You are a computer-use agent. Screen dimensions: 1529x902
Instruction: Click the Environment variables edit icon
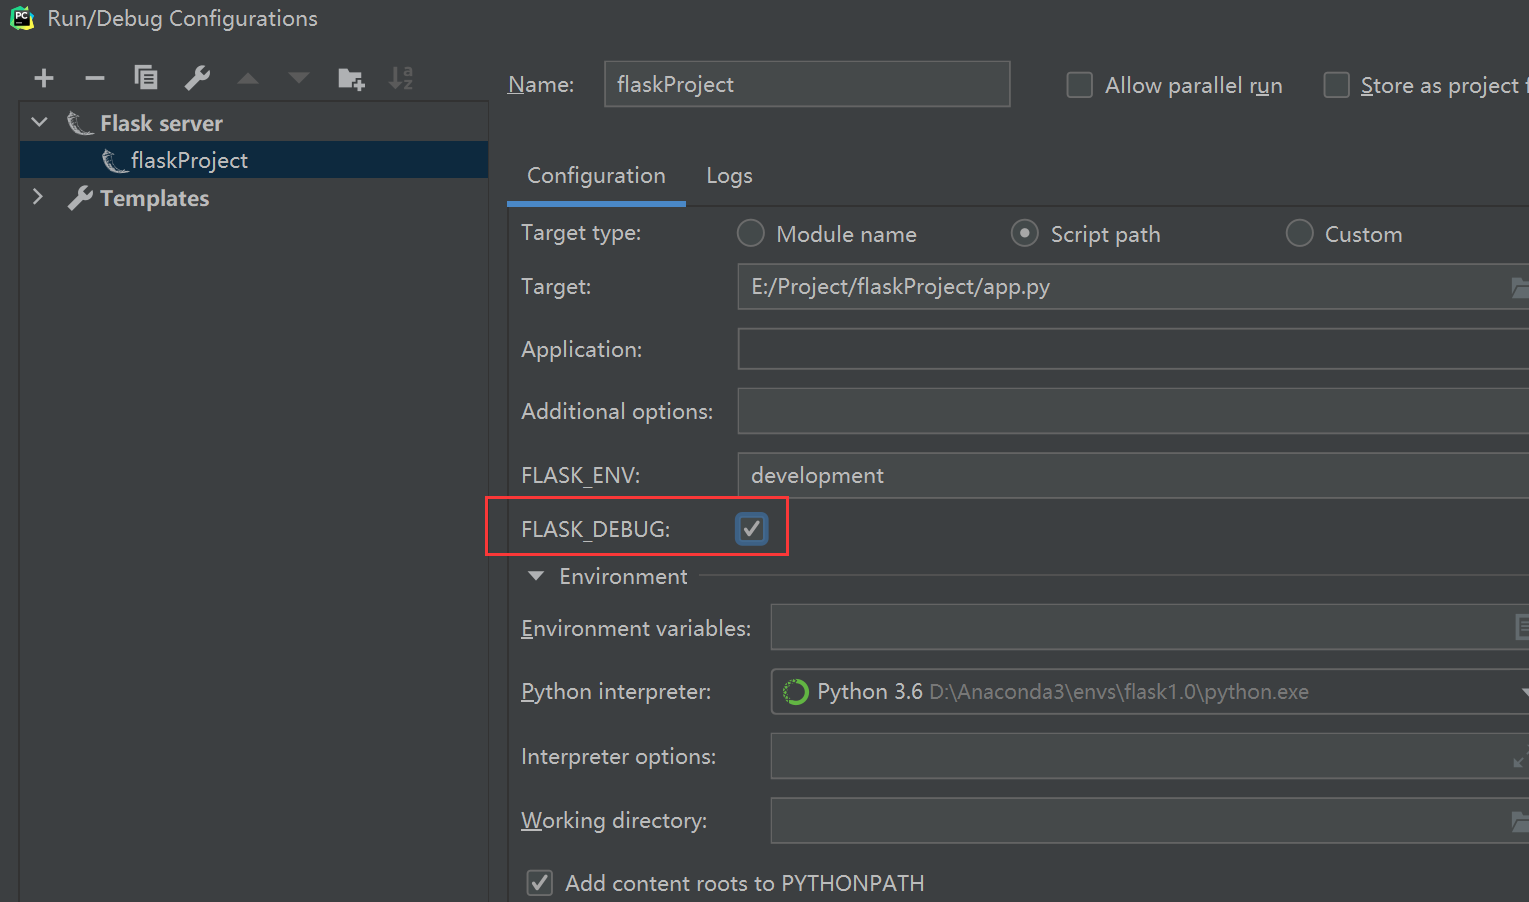[1521, 628]
